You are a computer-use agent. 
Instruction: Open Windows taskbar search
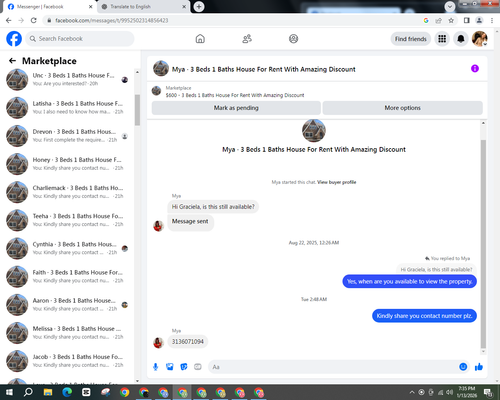point(28,392)
